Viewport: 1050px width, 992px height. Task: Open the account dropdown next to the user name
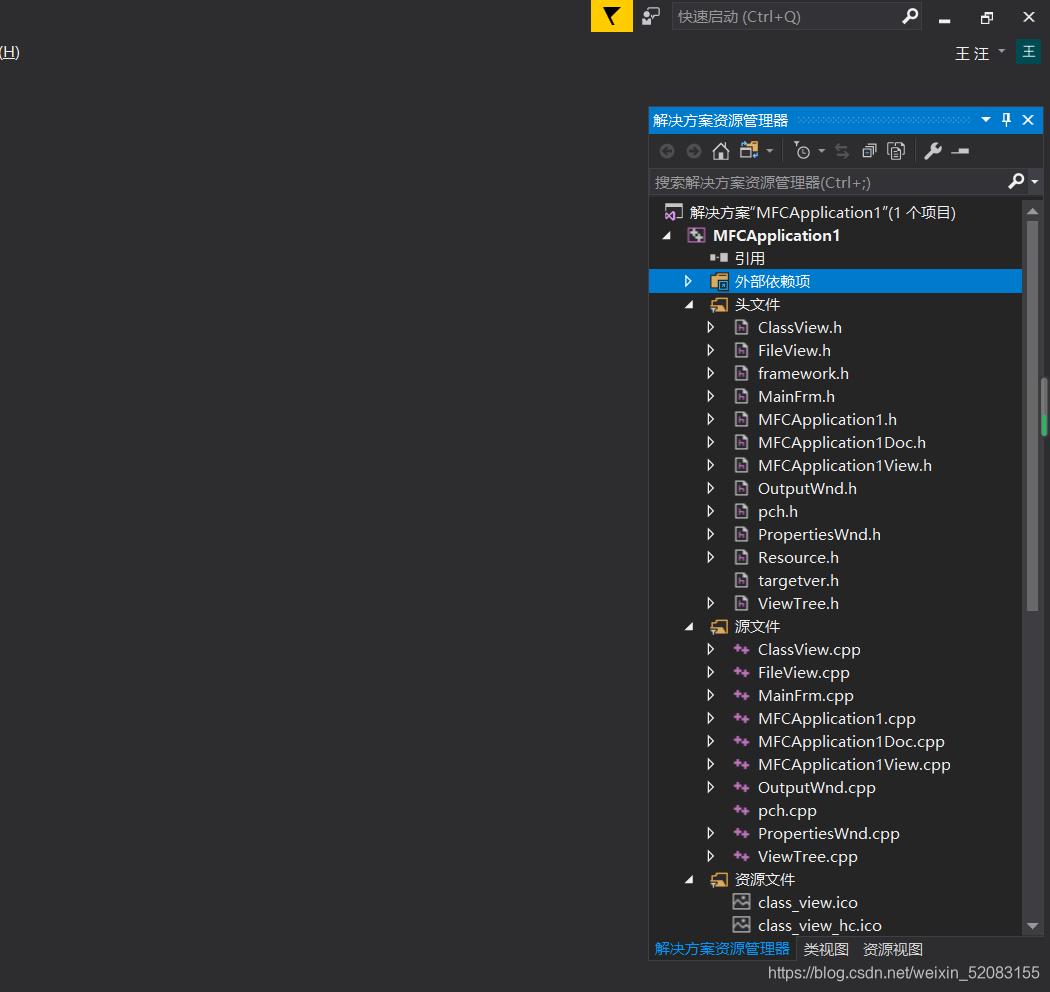1001,51
